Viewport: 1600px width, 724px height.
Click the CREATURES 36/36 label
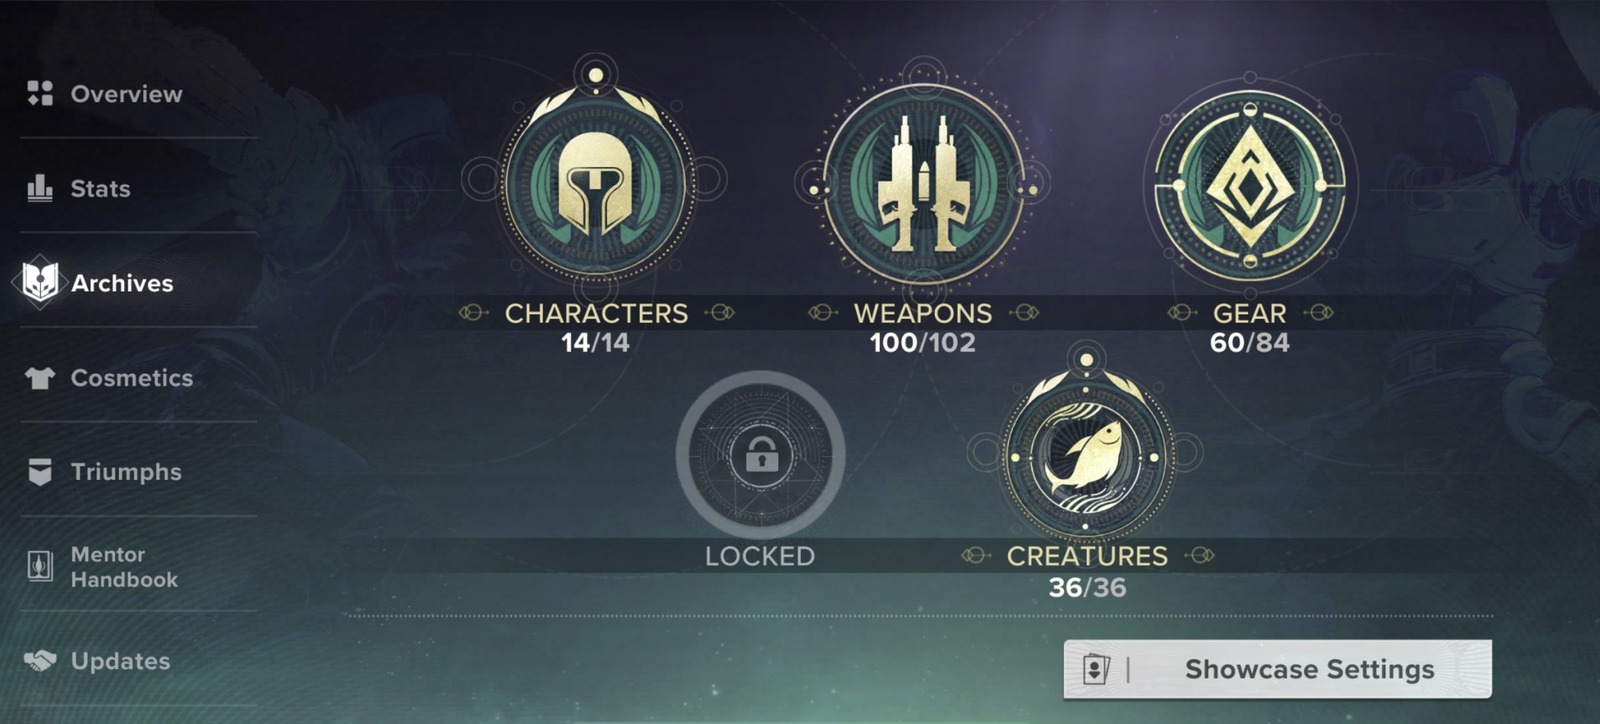[x=1087, y=571]
